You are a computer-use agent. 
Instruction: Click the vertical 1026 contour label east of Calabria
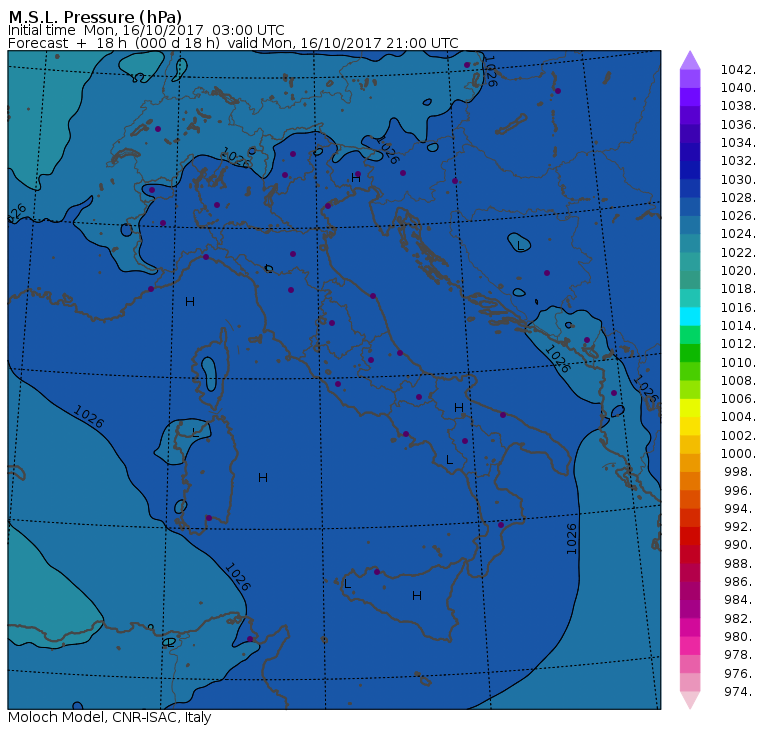click(572, 539)
